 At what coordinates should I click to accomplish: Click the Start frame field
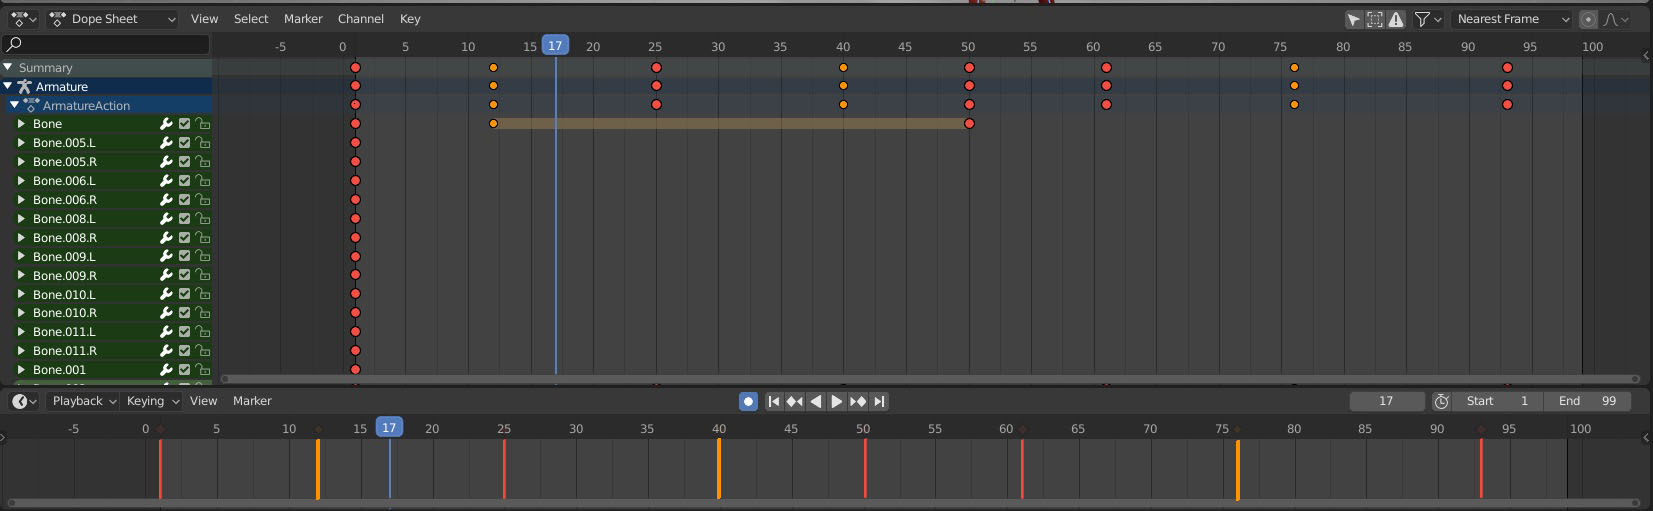1498,401
